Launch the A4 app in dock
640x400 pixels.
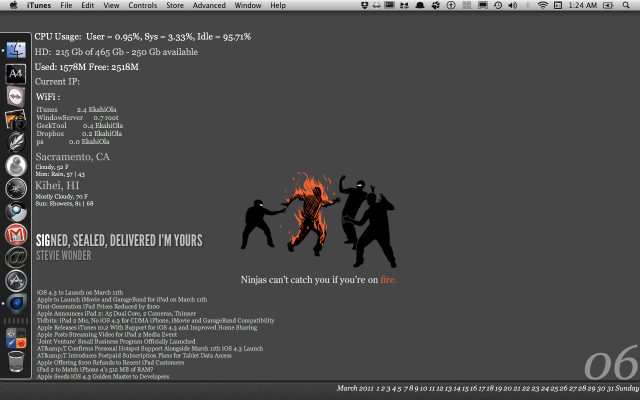[x=16, y=74]
